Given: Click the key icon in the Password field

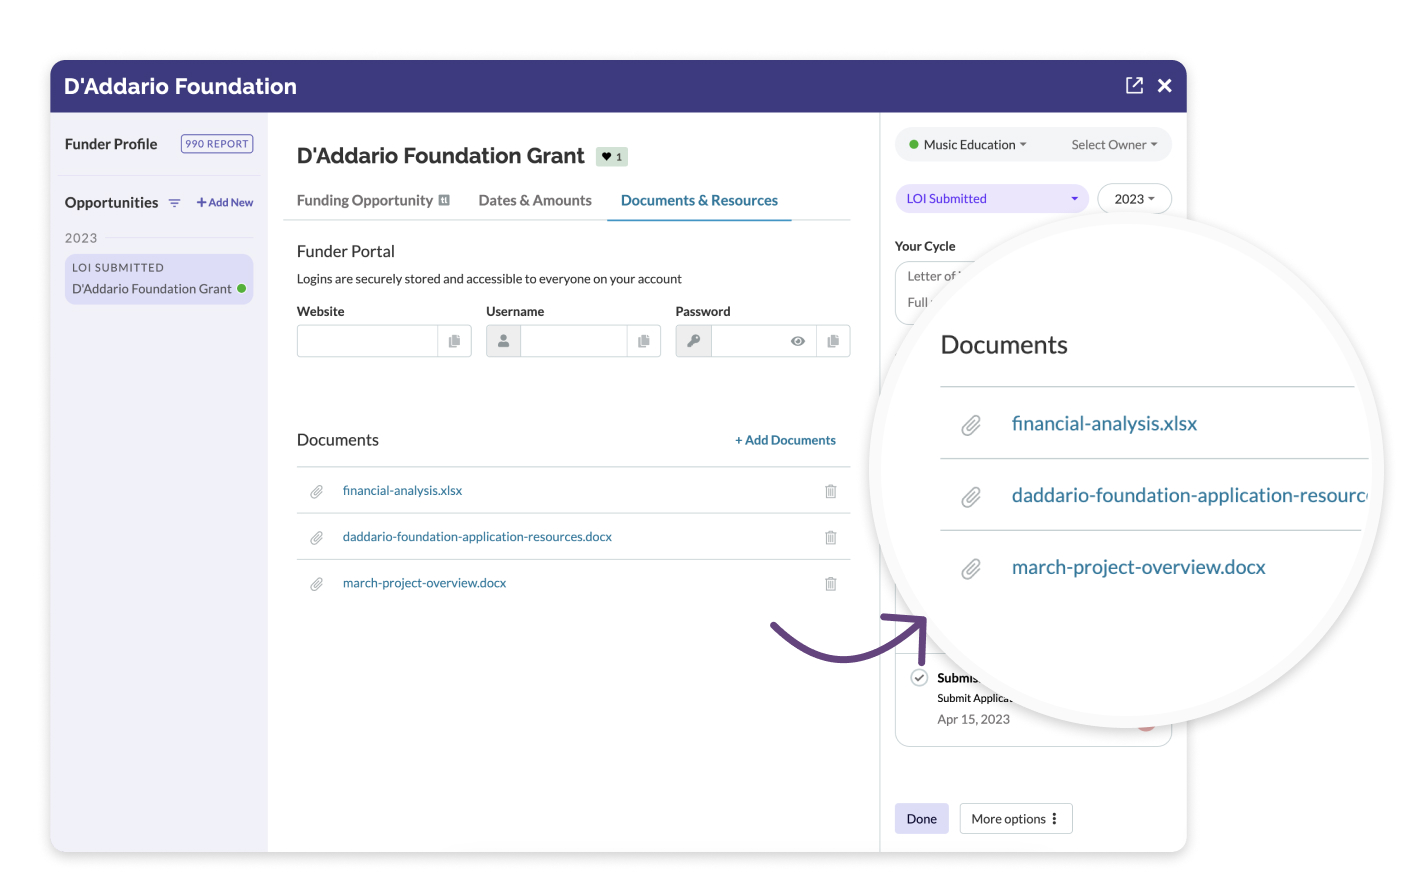Looking at the screenshot, I should (694, 341).
